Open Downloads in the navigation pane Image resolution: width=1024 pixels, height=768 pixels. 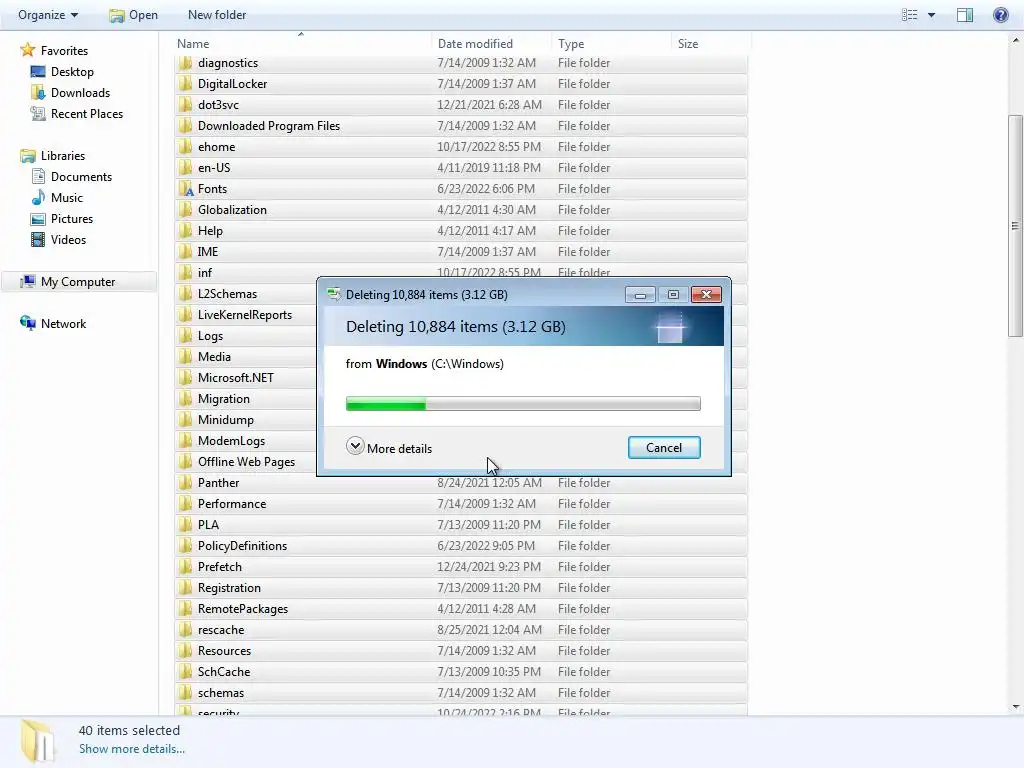[x=80, y=93]
